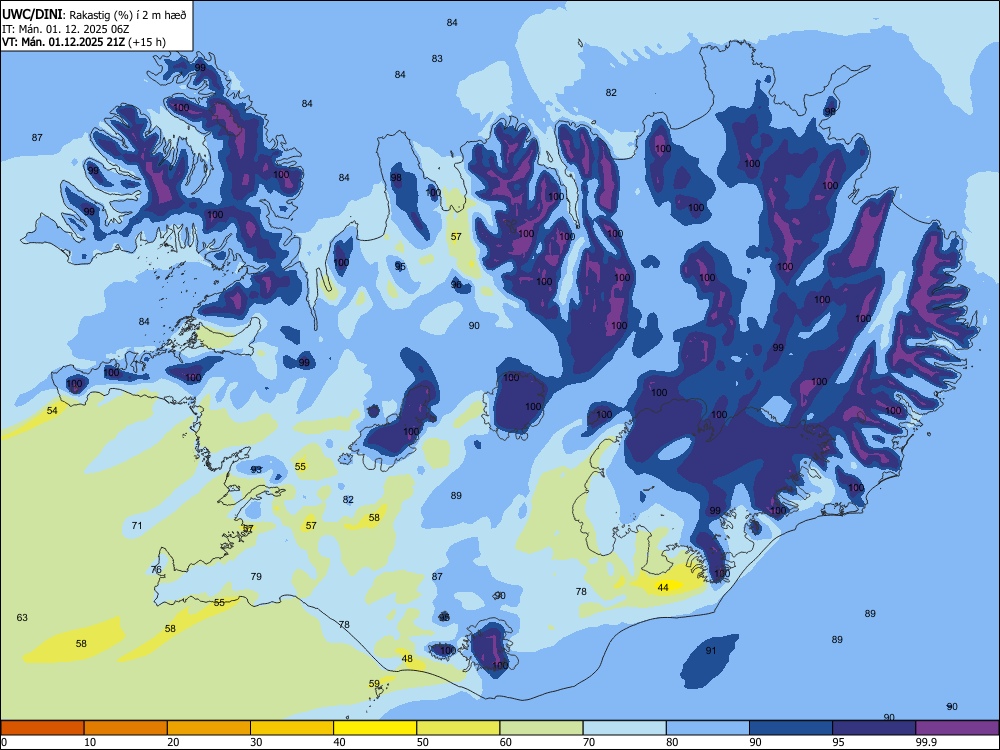Click the legend tick label "30"

(256, 742)
